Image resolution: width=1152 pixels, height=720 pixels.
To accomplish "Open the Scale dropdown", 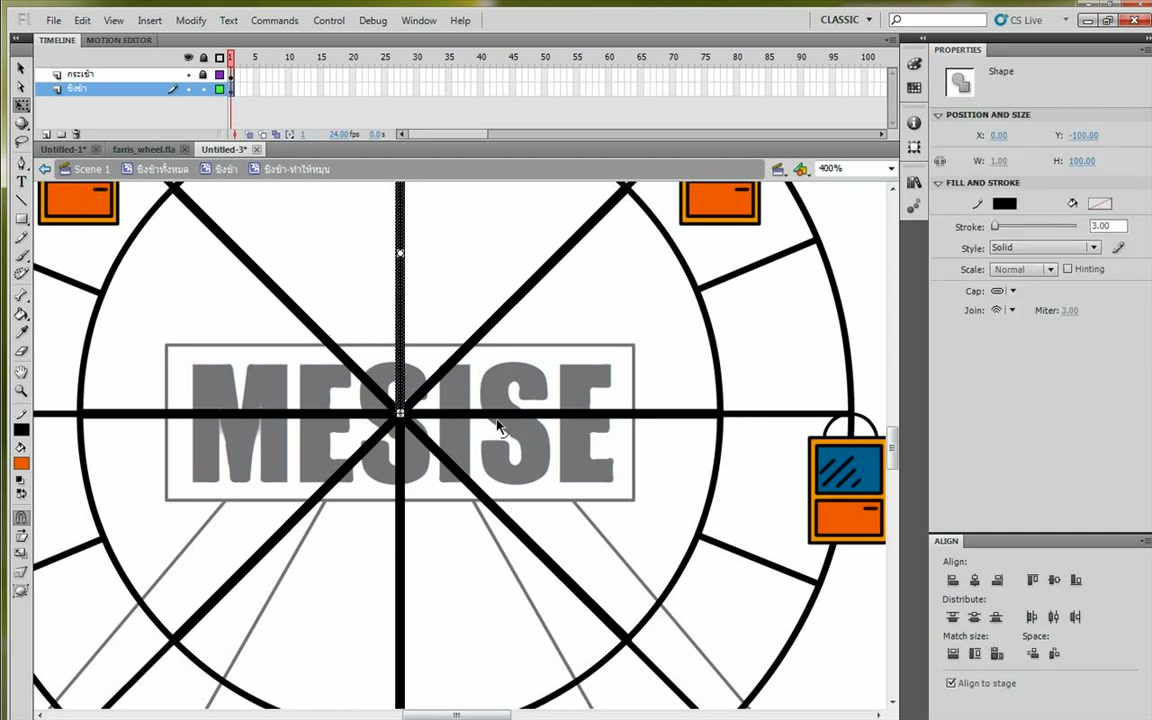I will 1023,270.
